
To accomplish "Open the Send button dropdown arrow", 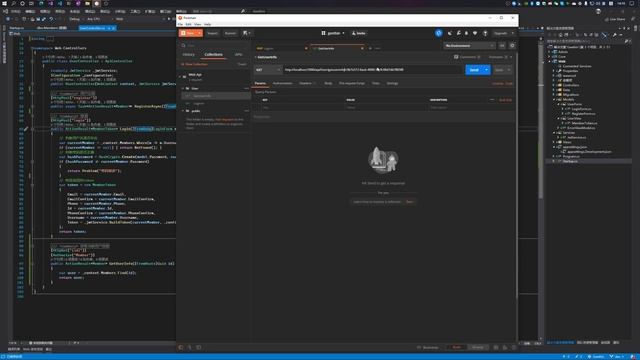I will tap(487, 70).
